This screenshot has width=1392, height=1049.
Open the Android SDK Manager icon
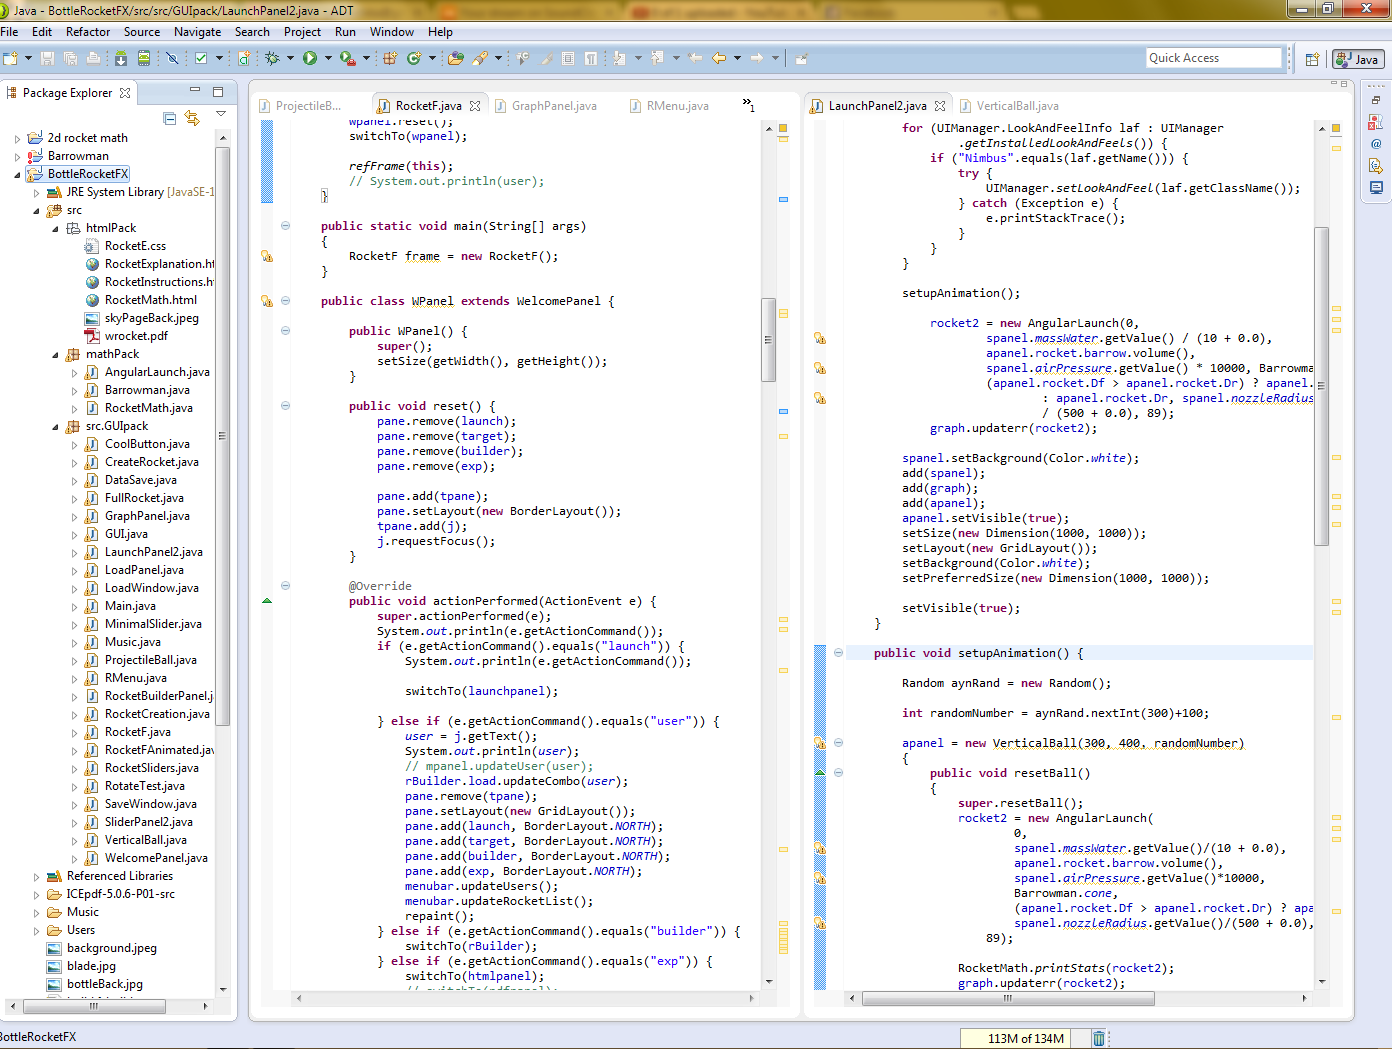[121, 59]
